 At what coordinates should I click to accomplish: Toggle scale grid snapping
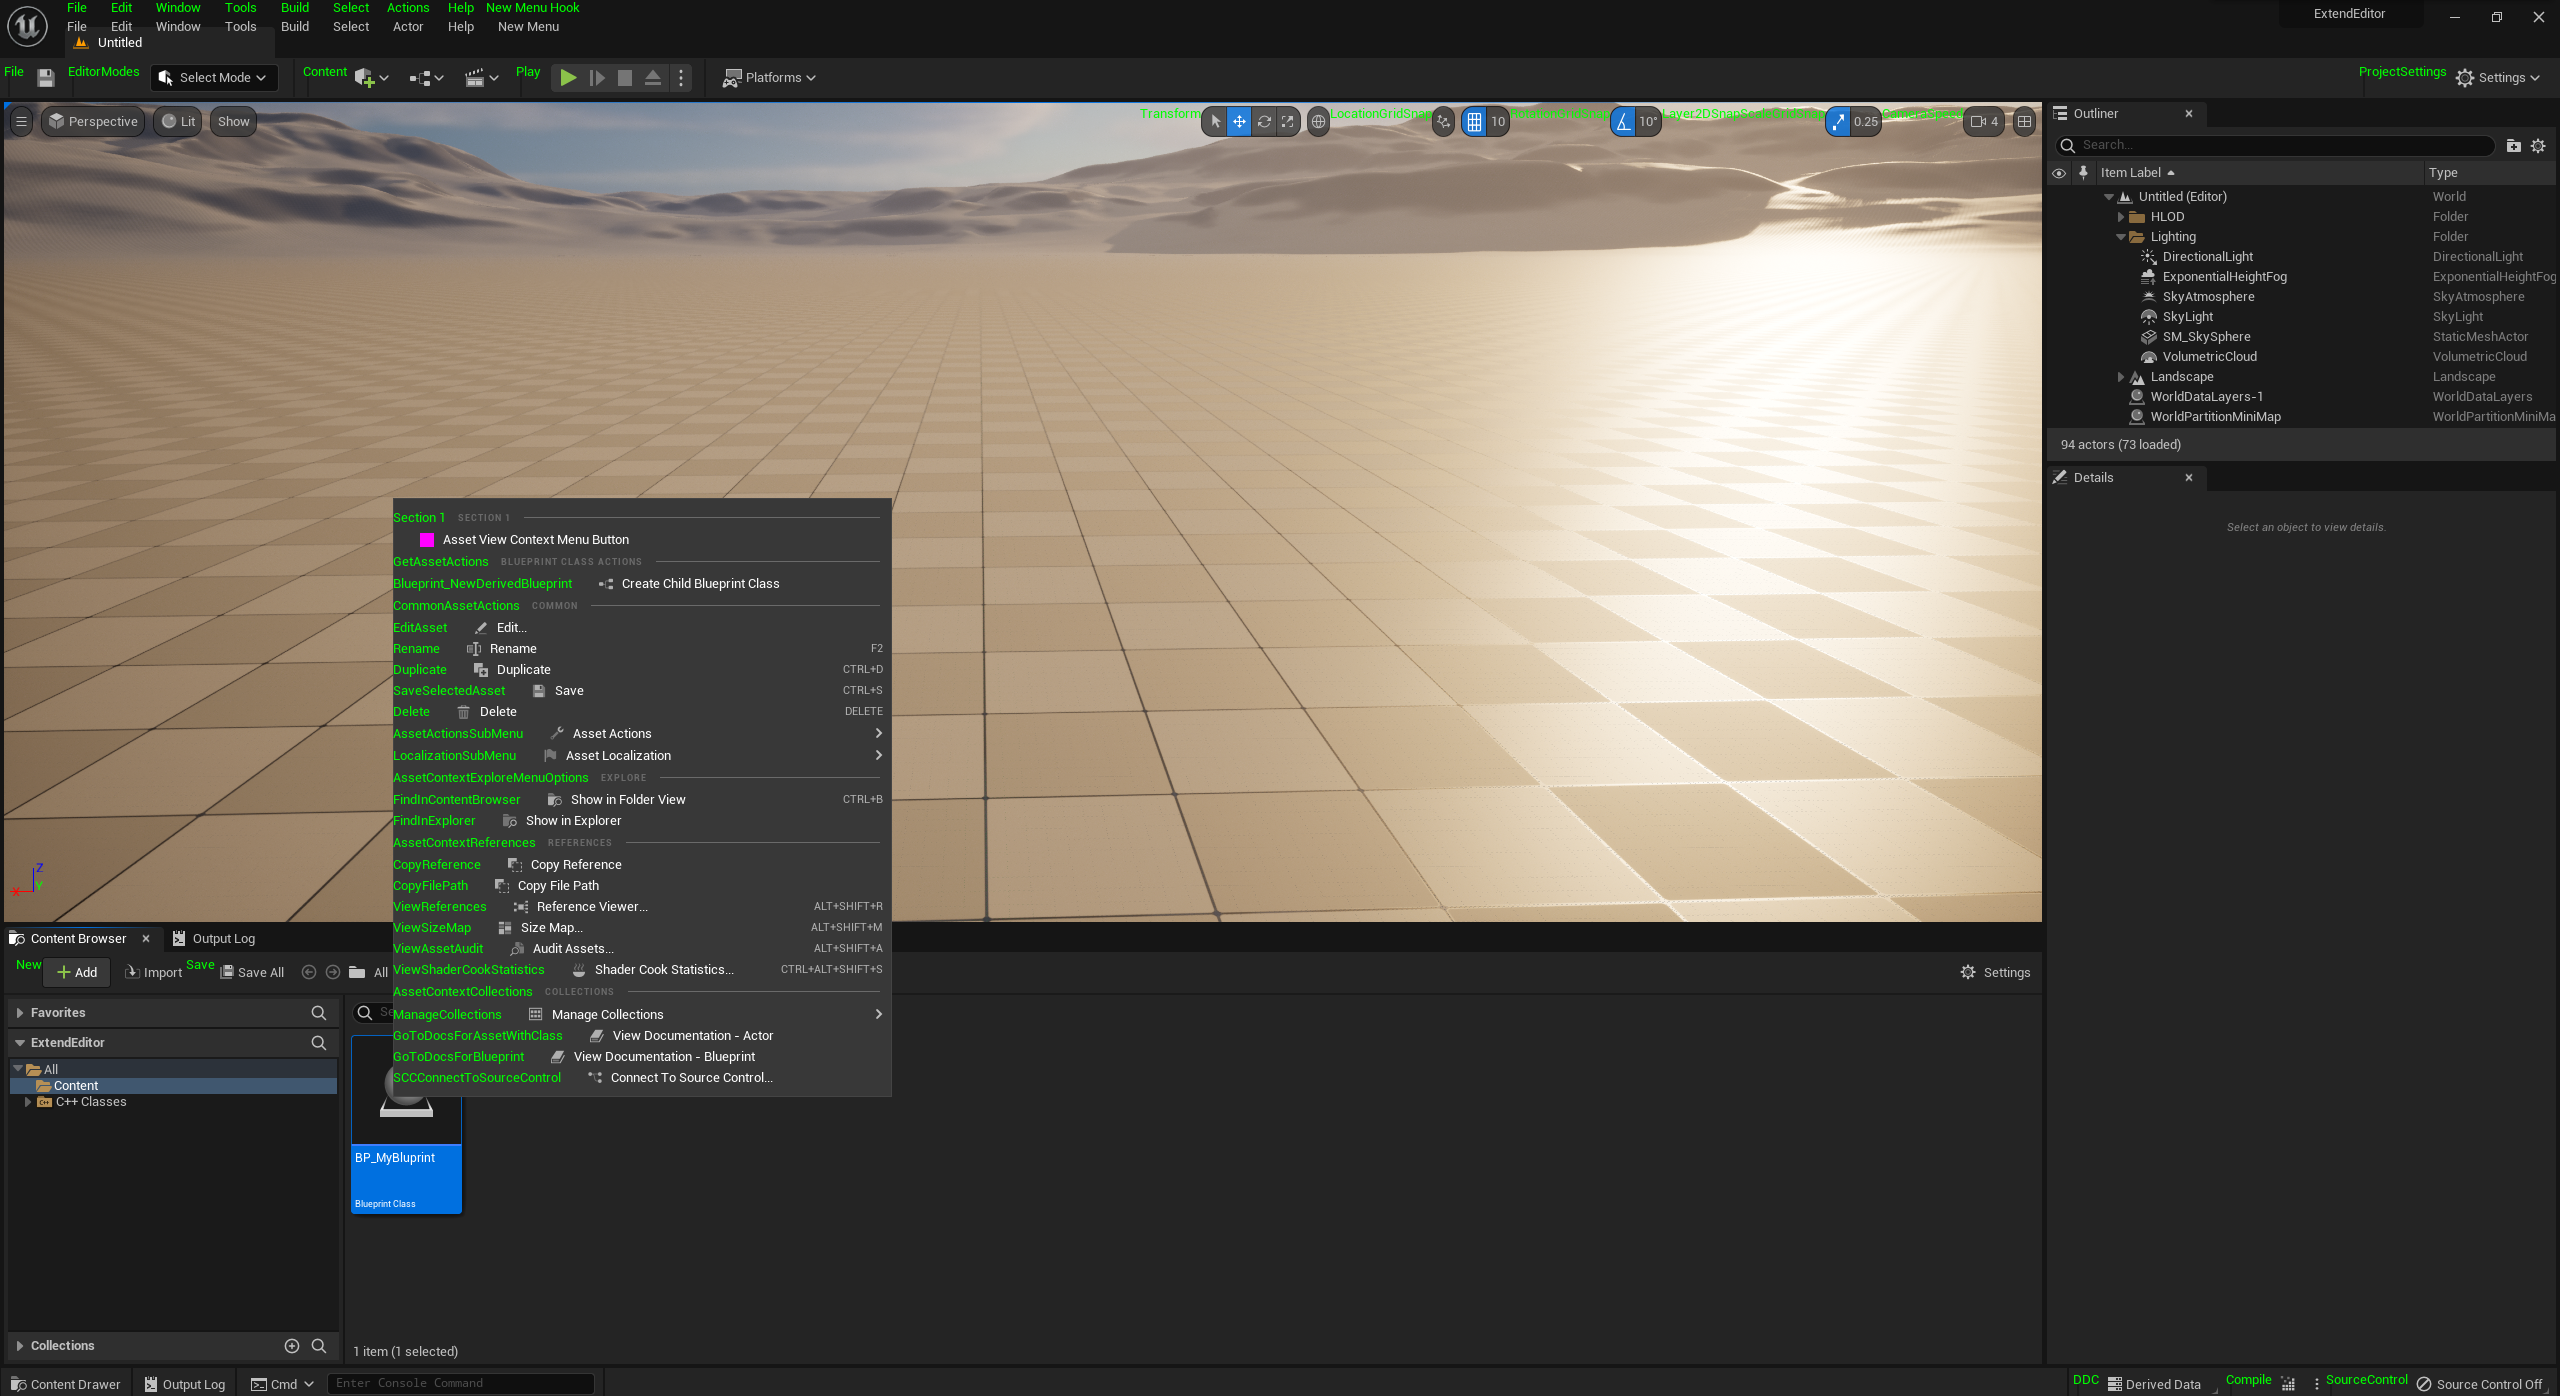(1838, 122)
